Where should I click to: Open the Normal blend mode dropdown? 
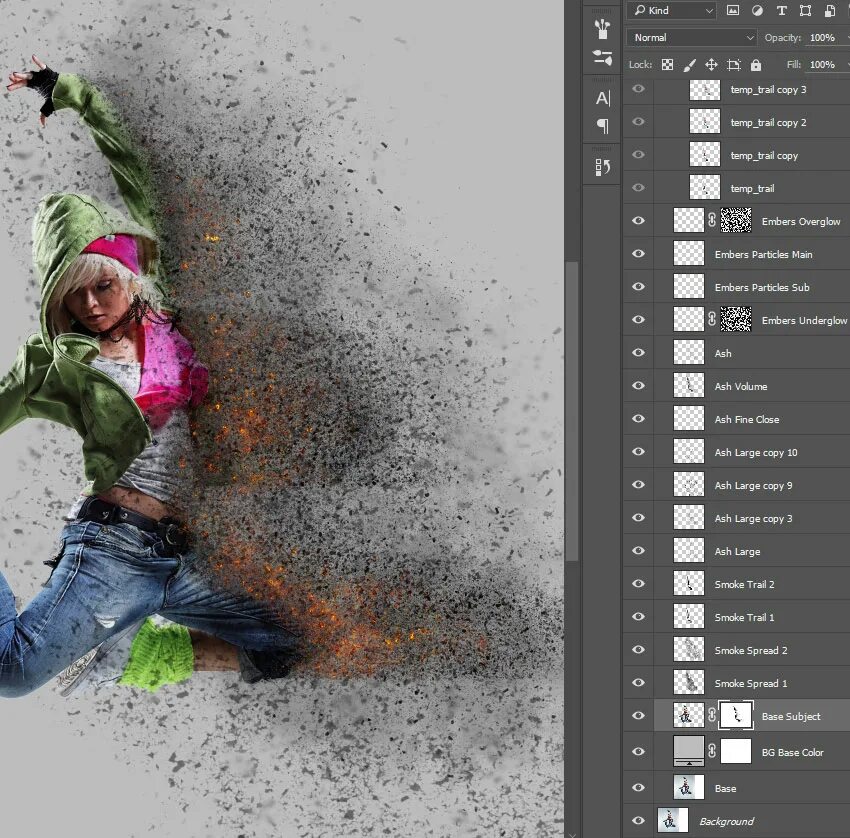point(692,37)
